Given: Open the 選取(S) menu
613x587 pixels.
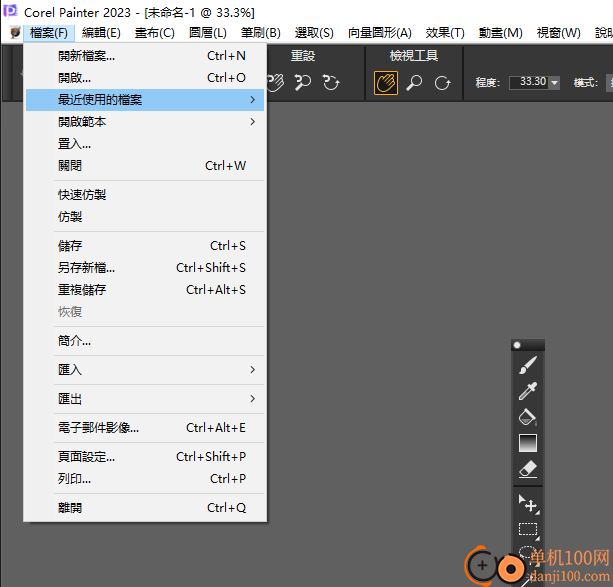Looking at the screenshot, I should (x=314, y=33).
